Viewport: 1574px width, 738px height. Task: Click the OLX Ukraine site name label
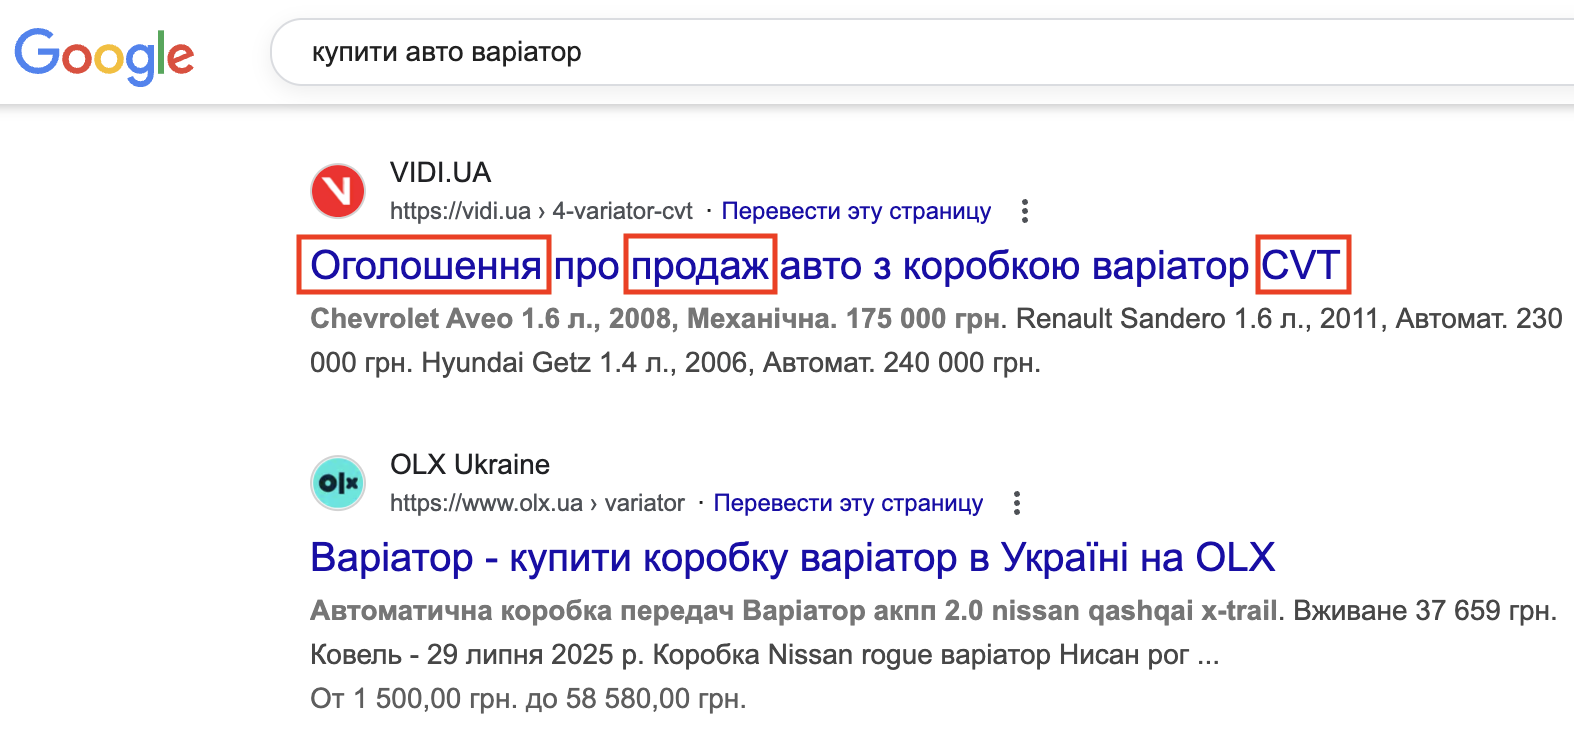tap(468, 464)
